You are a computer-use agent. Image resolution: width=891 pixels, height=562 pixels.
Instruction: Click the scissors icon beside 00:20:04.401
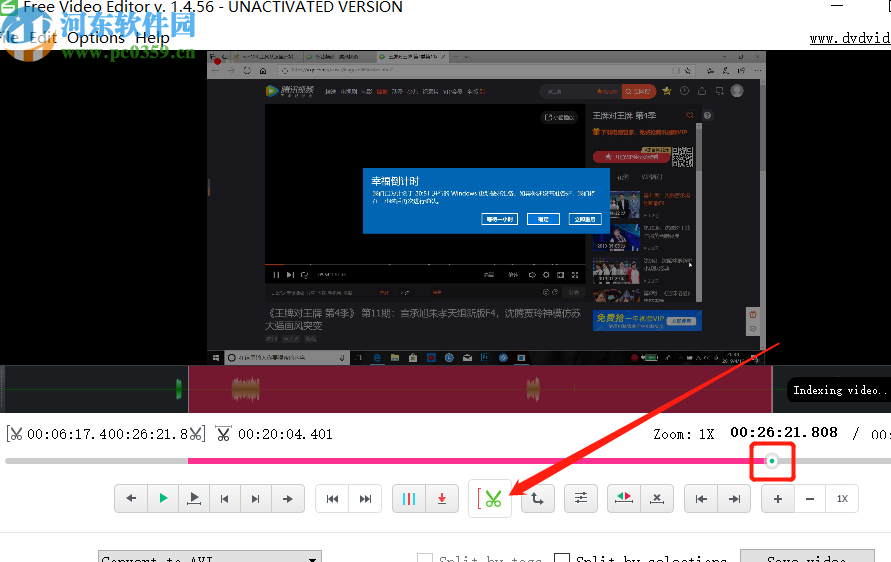(223, 435)
